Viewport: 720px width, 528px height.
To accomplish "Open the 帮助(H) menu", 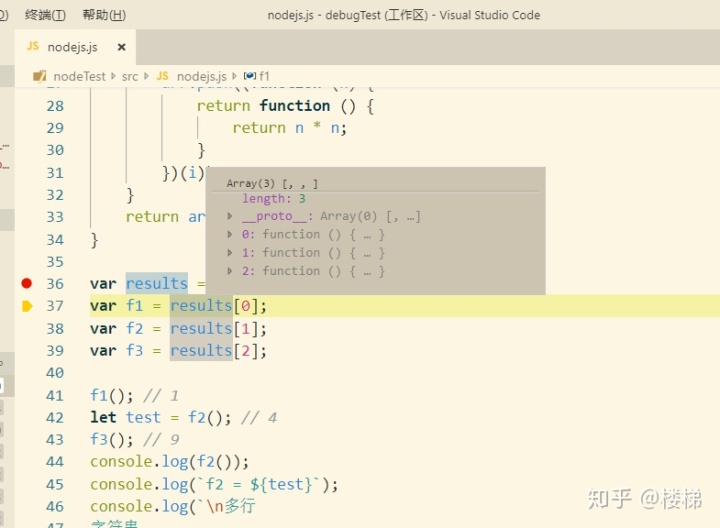I will (x=104, y=15).
